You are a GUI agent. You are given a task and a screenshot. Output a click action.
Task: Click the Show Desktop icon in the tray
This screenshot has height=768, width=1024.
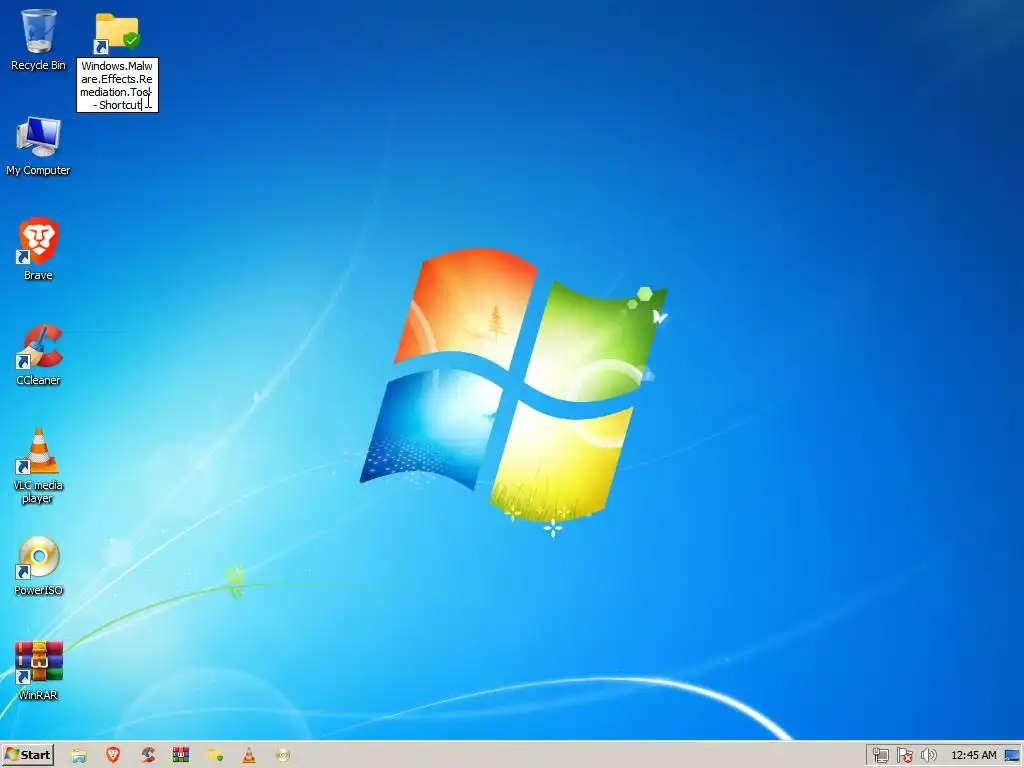pyautogui.click(x=1012, y=756)
